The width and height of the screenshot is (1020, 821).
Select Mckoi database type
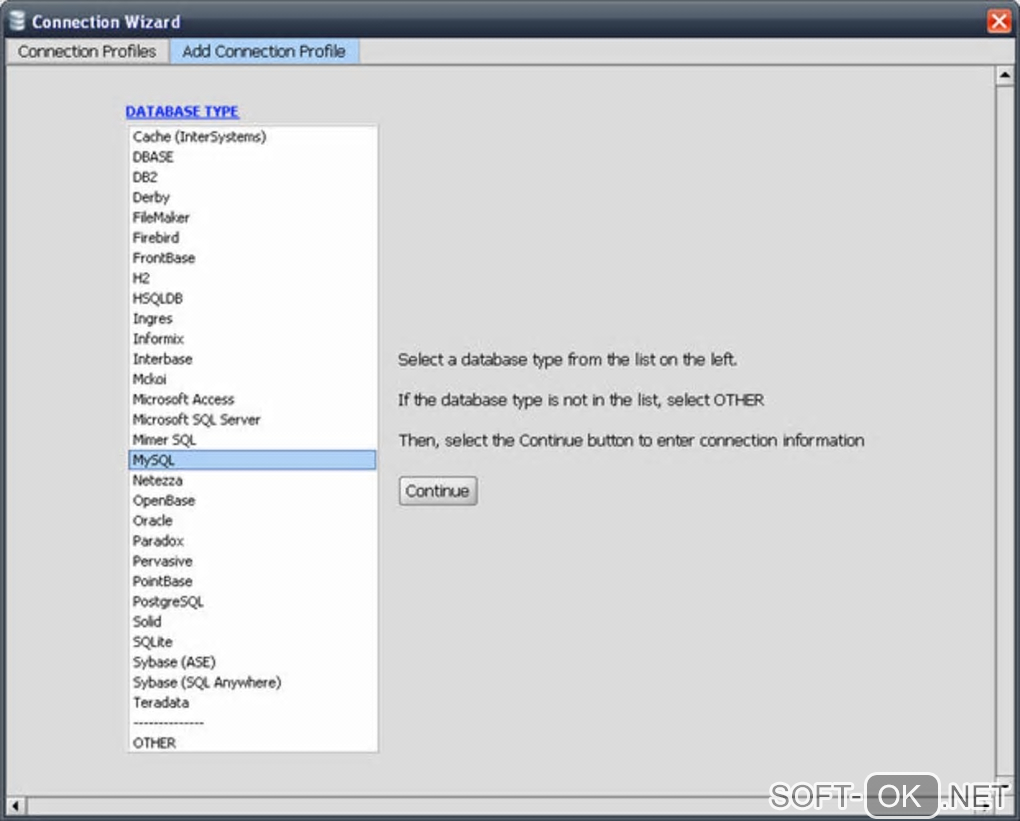point(252,379)
